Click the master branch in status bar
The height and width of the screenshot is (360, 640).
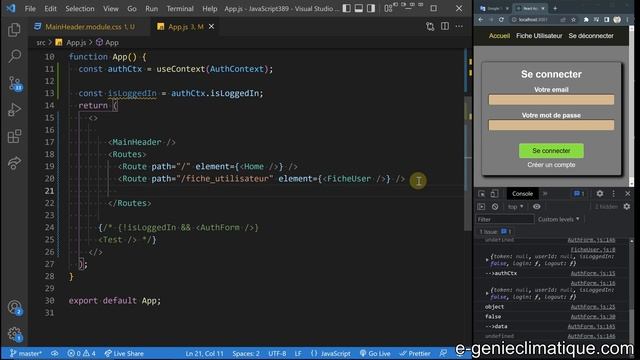point(25,353)
